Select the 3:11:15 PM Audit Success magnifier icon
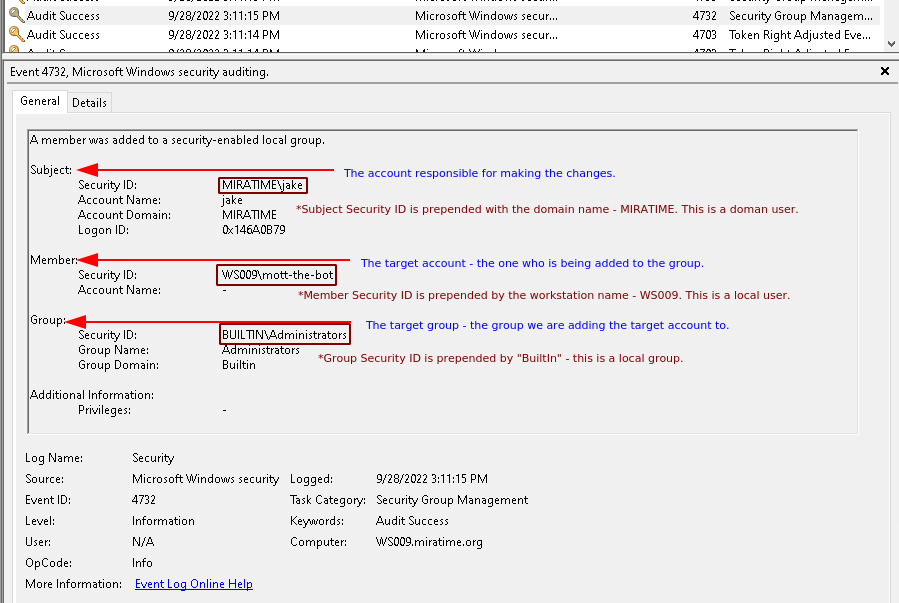 (17, 15)
